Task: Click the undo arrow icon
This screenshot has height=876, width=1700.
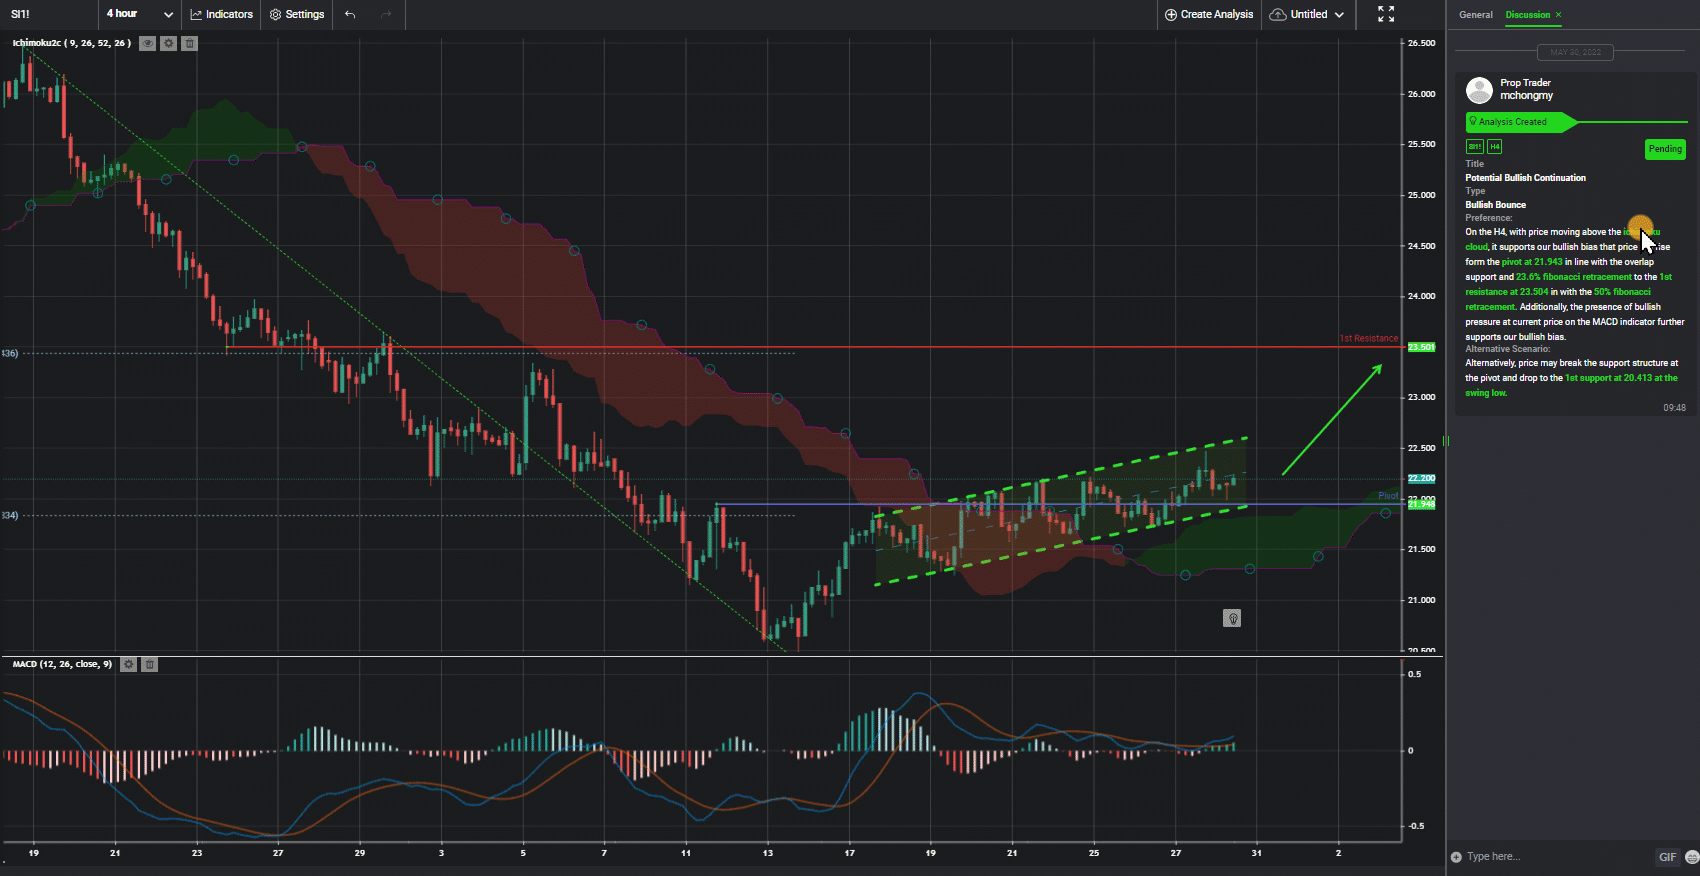Action: [x=349, y=14]
